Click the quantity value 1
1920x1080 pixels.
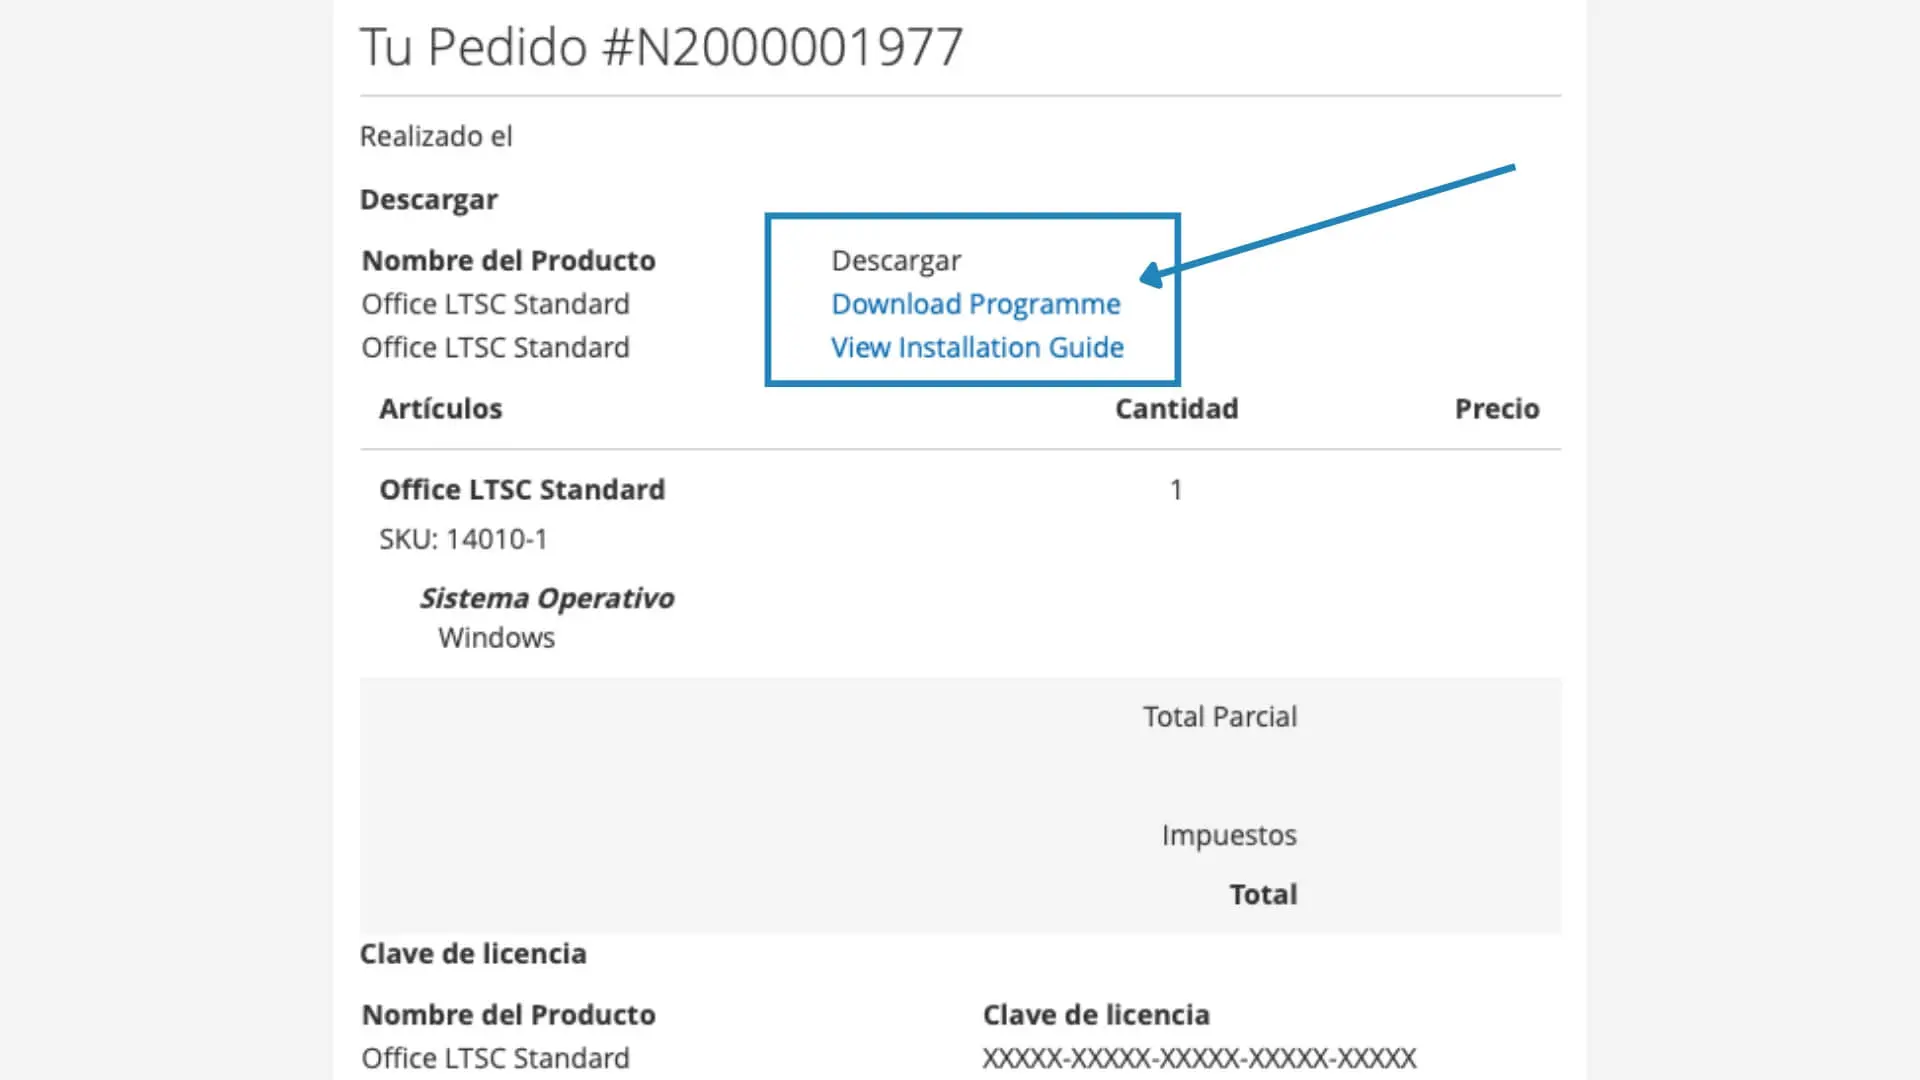click(1176, 490)
